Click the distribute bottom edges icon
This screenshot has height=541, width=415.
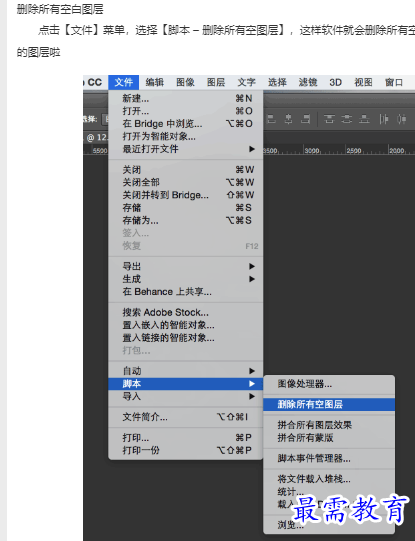[x=364, y=119]
